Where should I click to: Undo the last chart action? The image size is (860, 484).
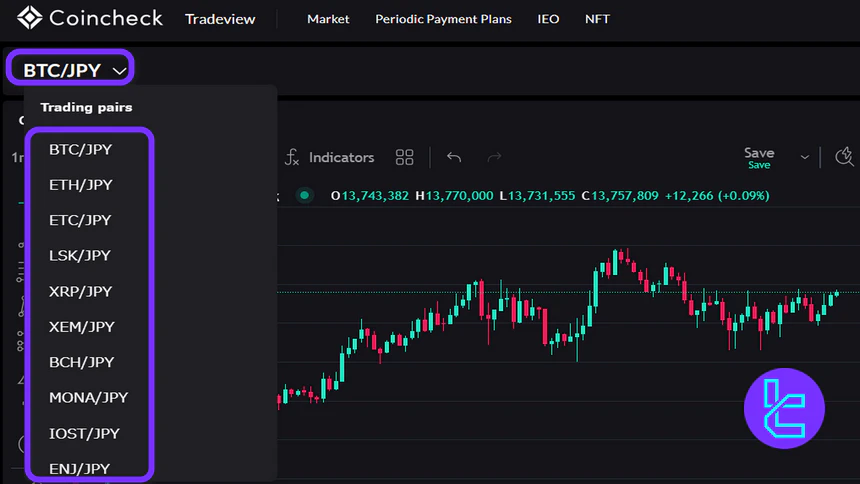(454, 157)
